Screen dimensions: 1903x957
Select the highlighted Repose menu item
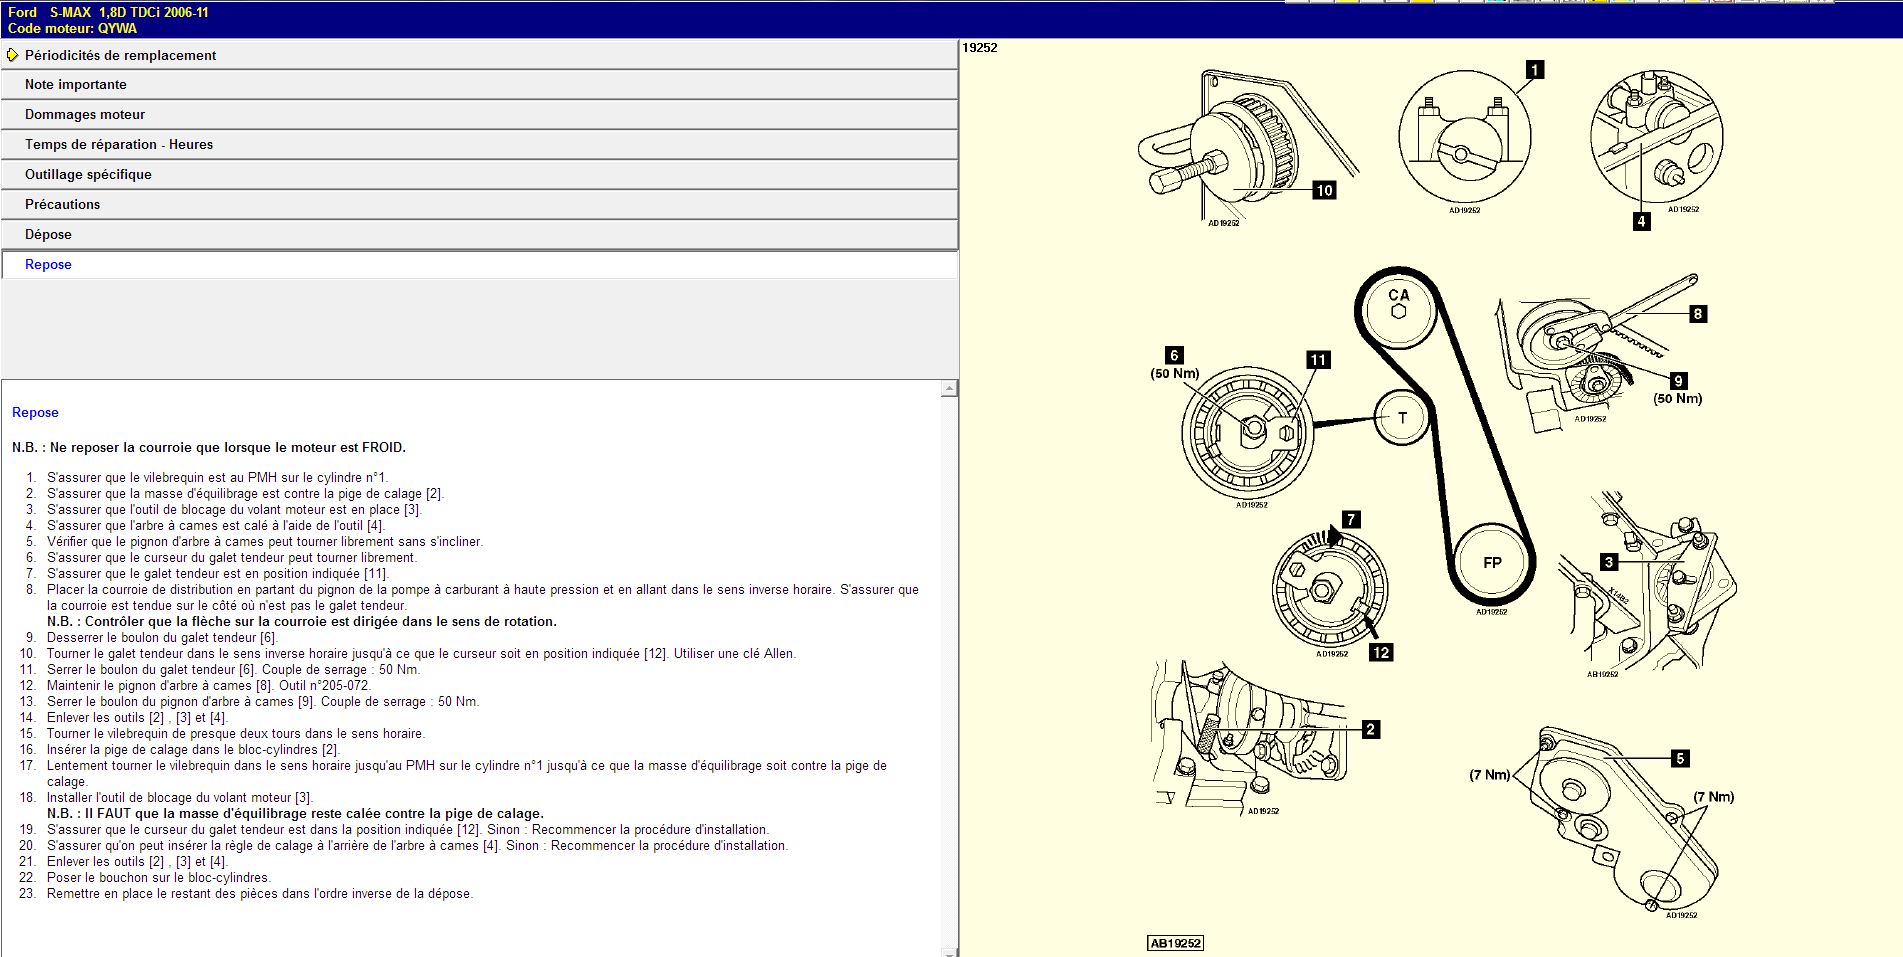[x=48, y=265]
